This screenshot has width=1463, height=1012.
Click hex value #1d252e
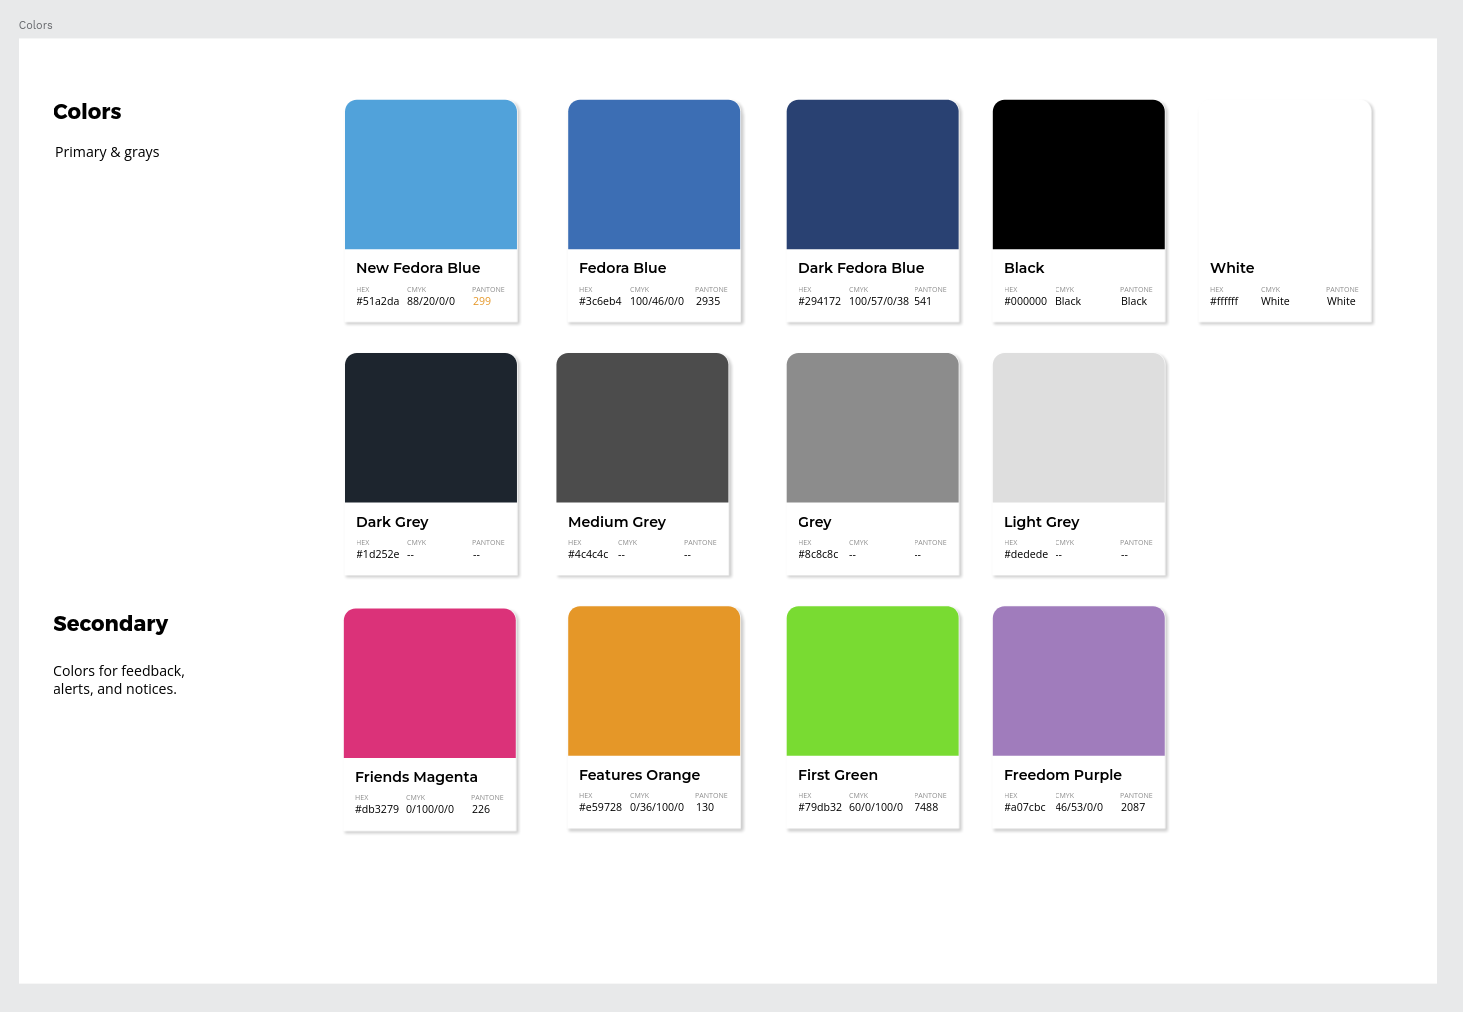point(378,554)
